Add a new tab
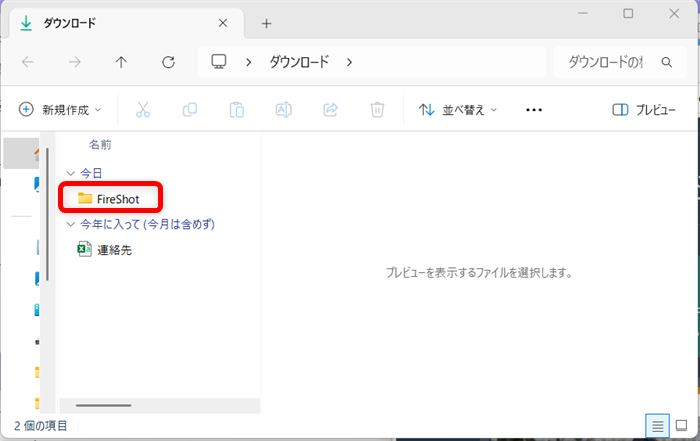 (x=266, y=23)
